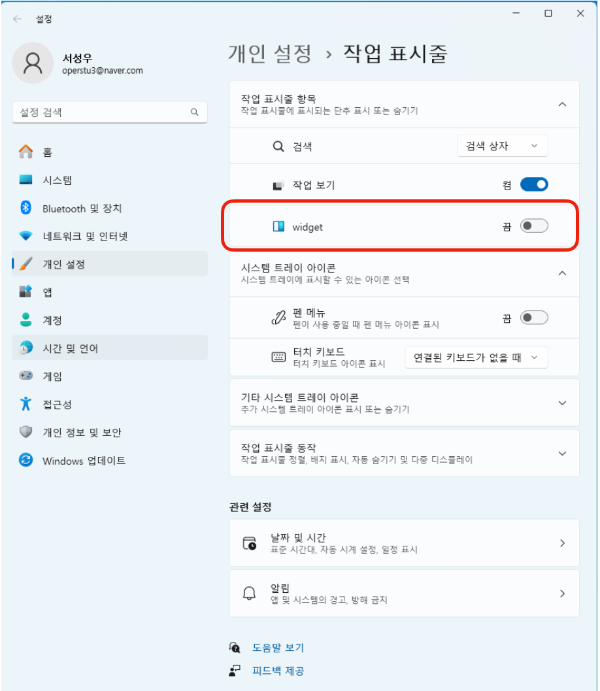Click the bell icon for 알림

point(249,593)
